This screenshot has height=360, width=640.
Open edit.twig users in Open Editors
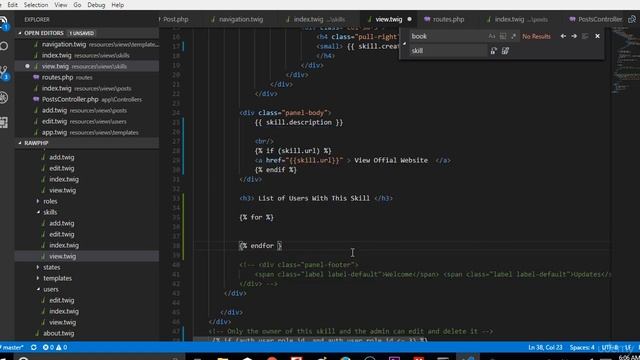87,121
